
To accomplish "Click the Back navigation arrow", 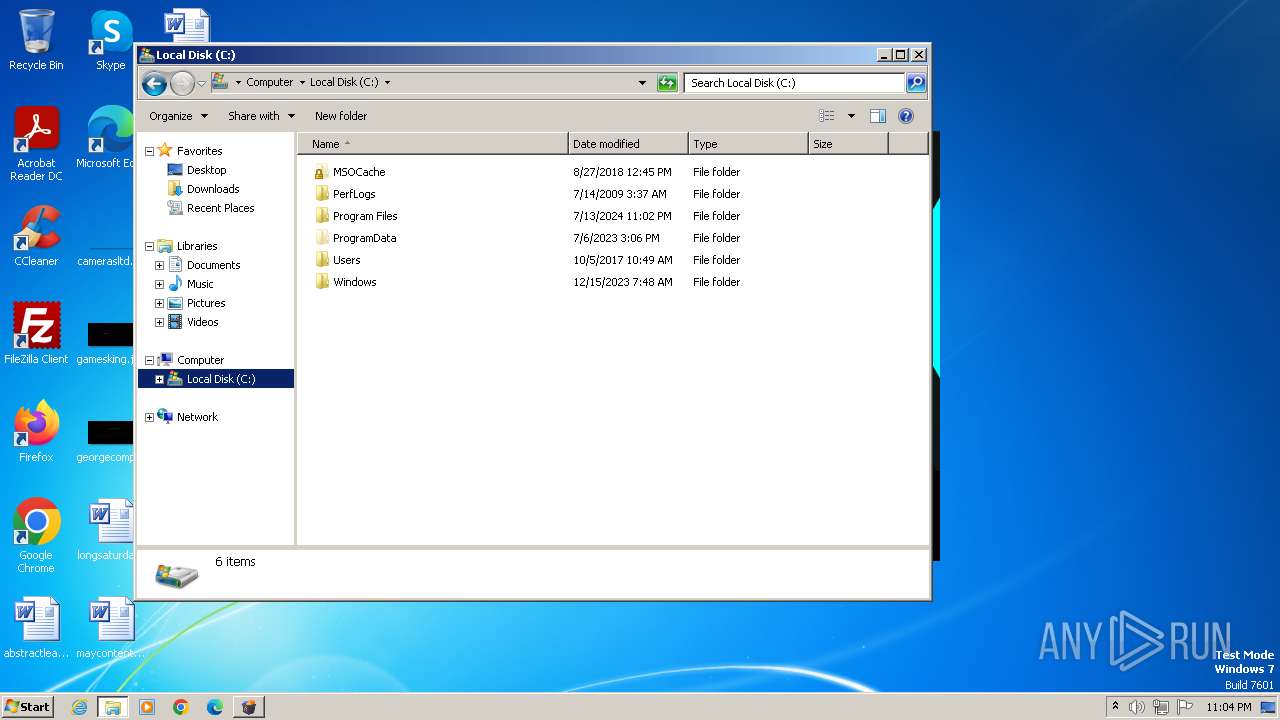I will click(154, 83).
